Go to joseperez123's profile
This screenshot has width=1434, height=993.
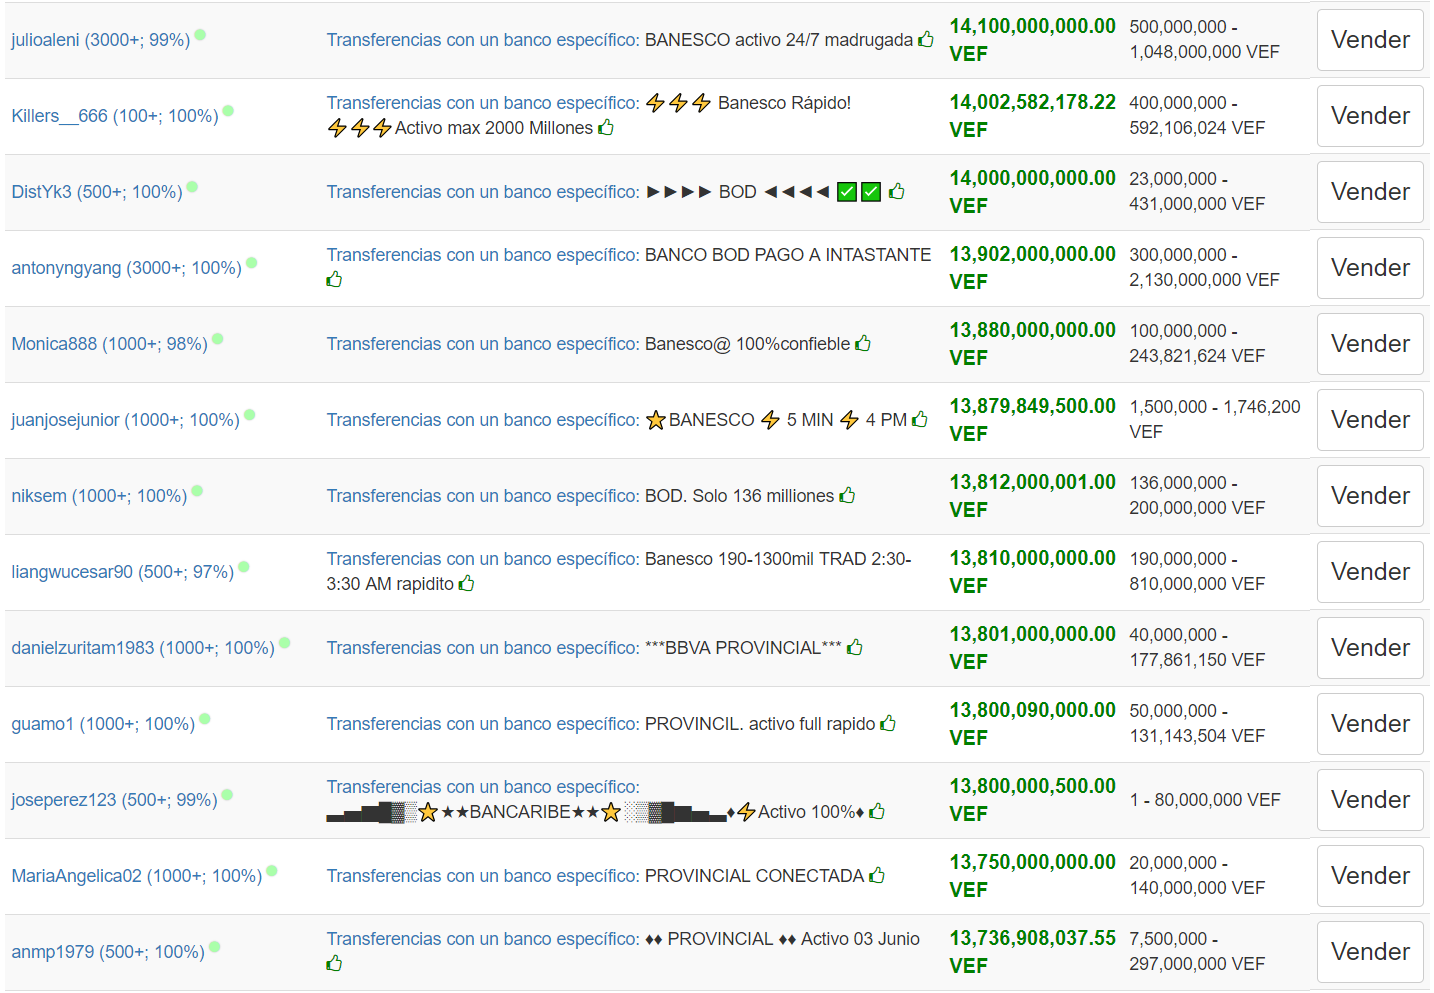coord(114,800)
